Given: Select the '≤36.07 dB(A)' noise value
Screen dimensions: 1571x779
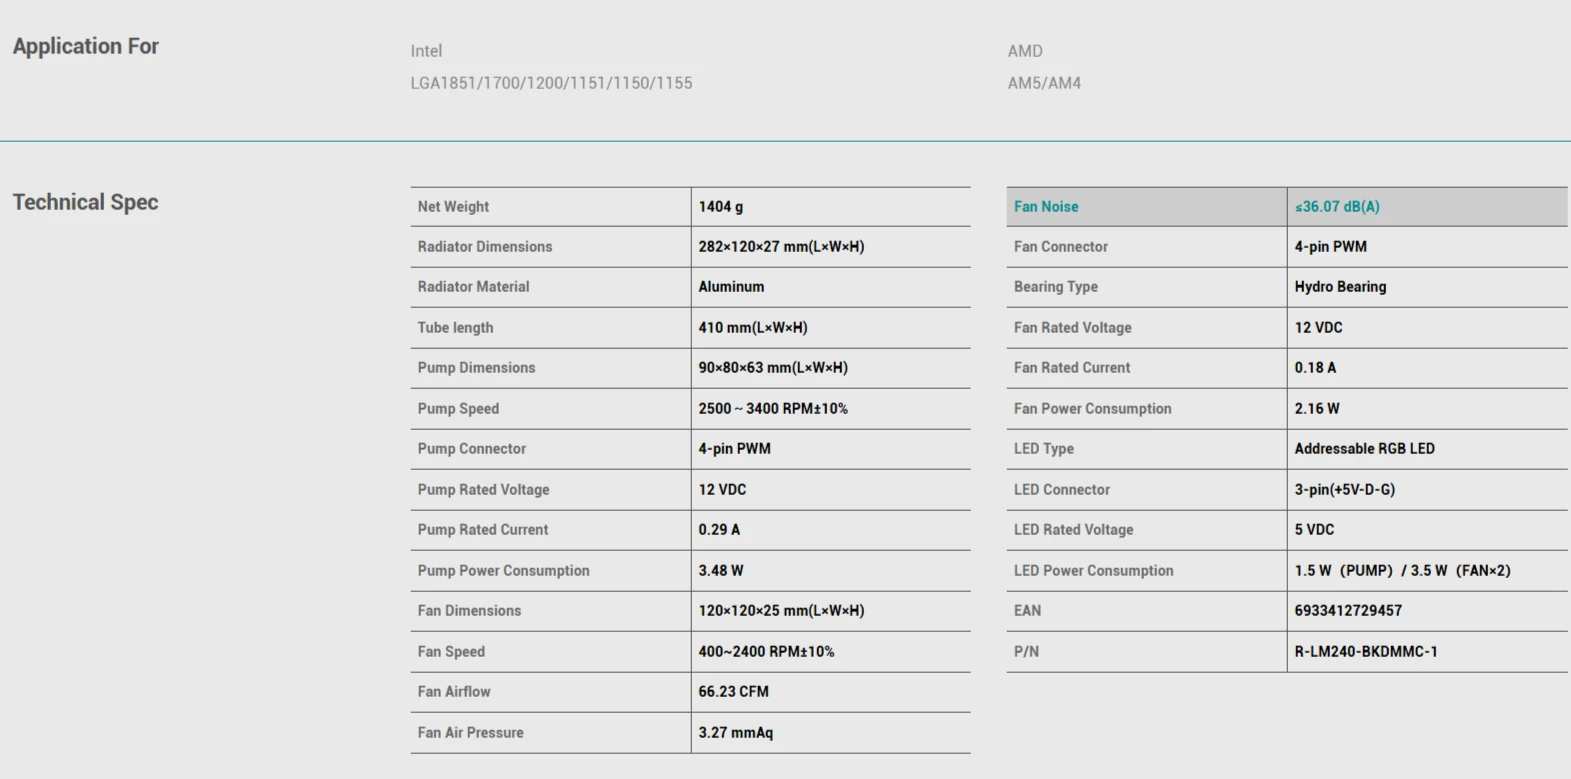Looking at the screenshot, I should click(x=1337, y=207).
